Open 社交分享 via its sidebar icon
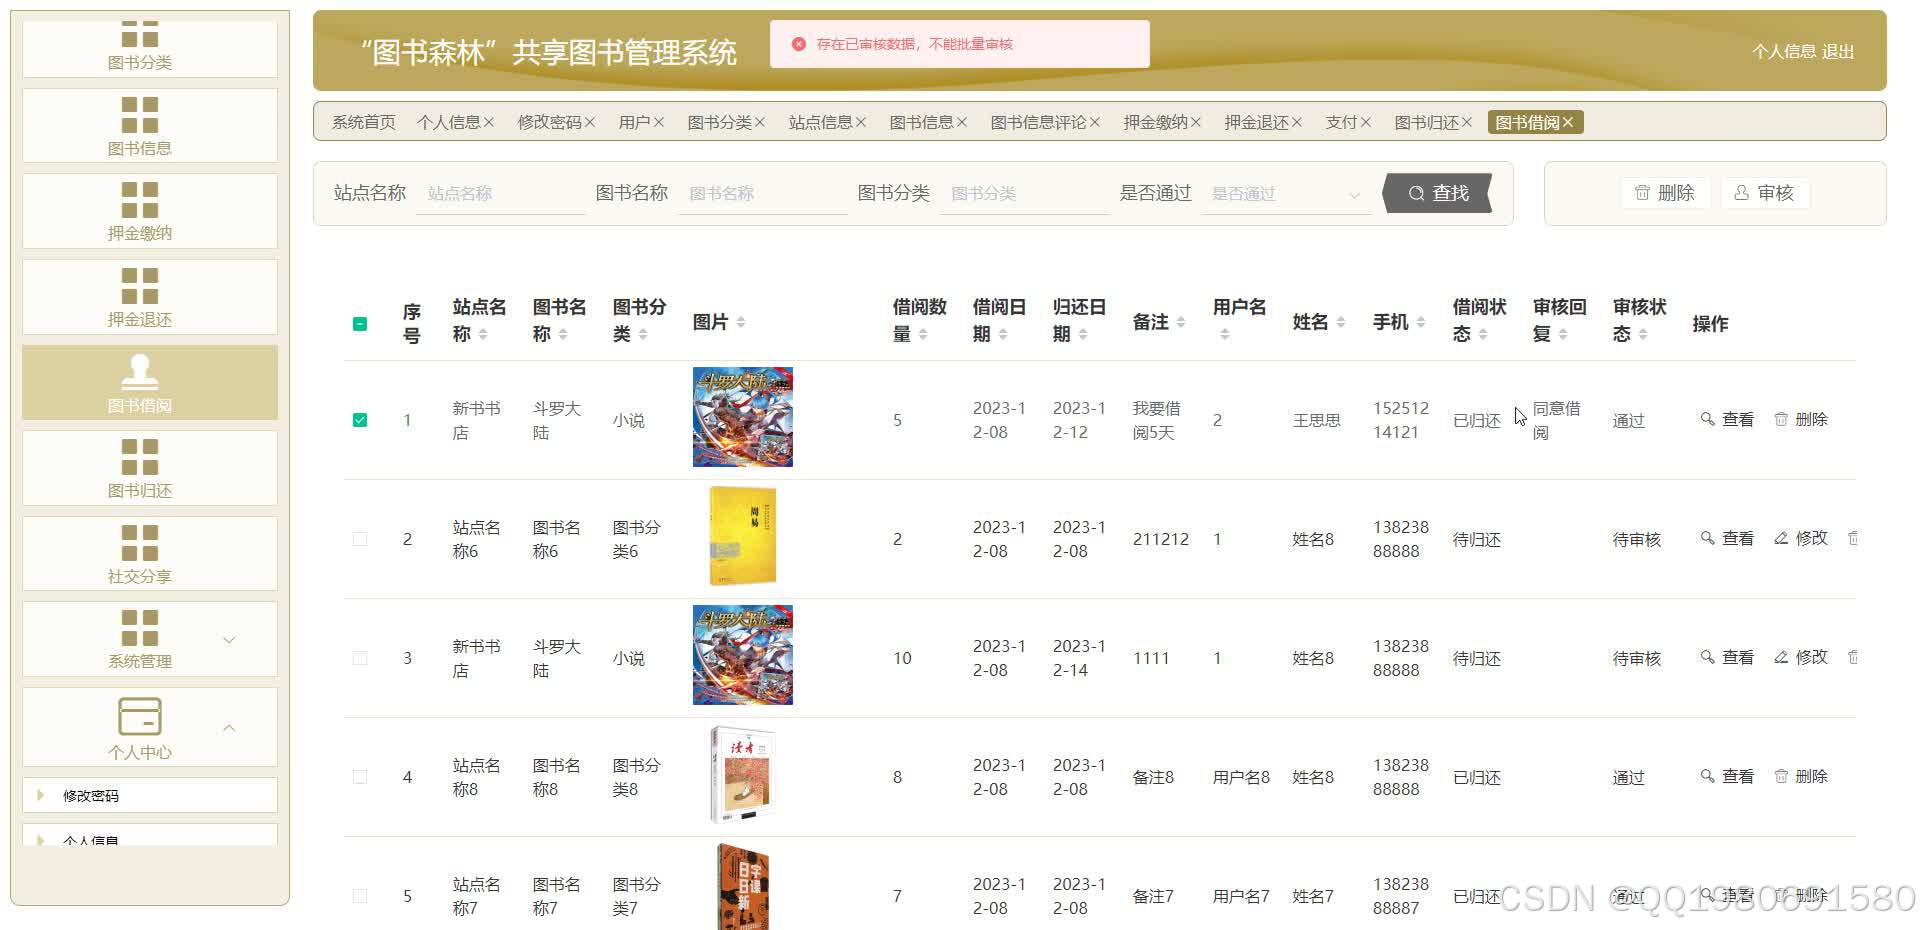The height and width of the screenshot is (930, 1920). click(140, 541)
